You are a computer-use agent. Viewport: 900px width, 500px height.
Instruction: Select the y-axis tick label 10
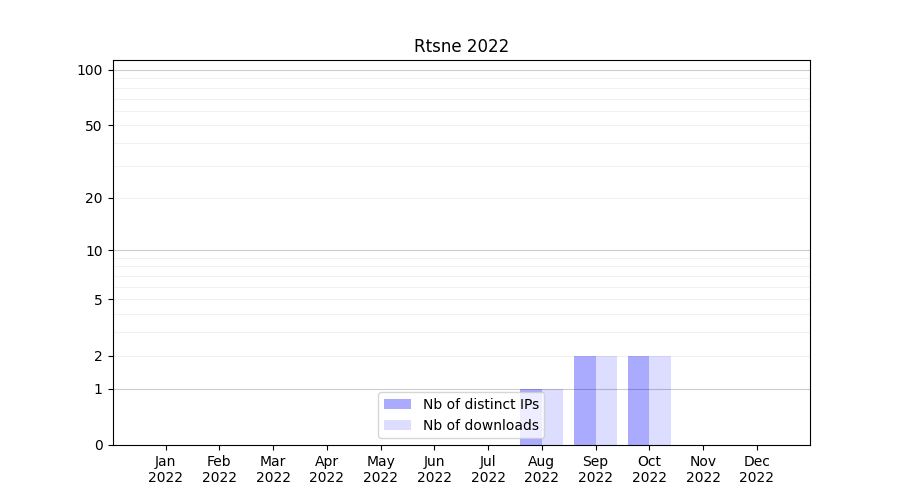[x=94, y=251]
